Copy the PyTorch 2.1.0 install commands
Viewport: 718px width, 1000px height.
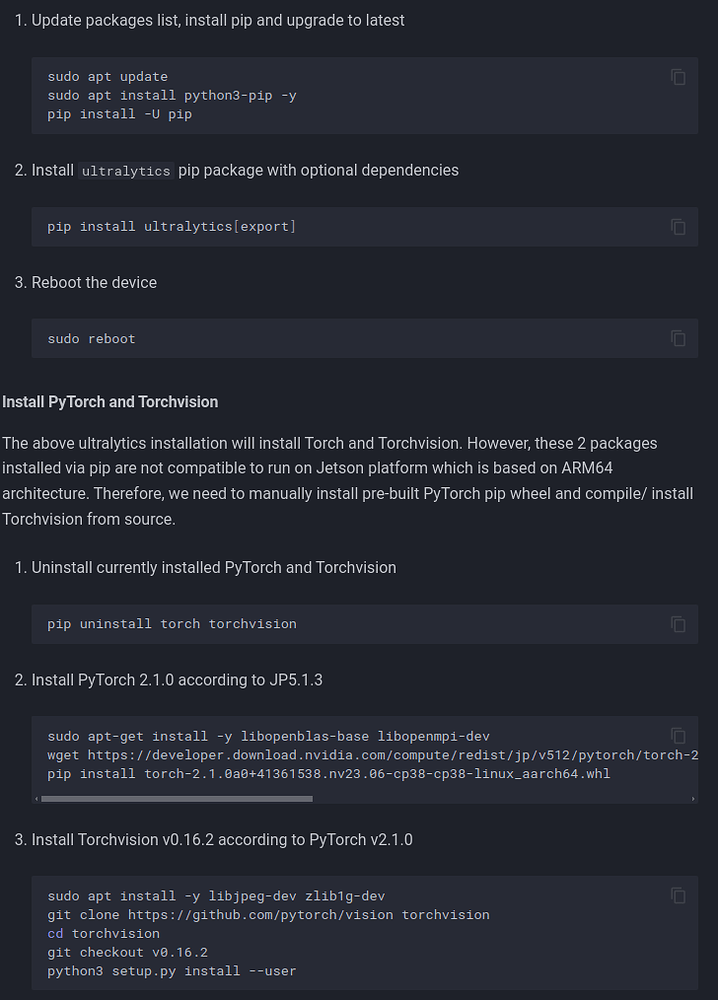(x=678, y=735)
